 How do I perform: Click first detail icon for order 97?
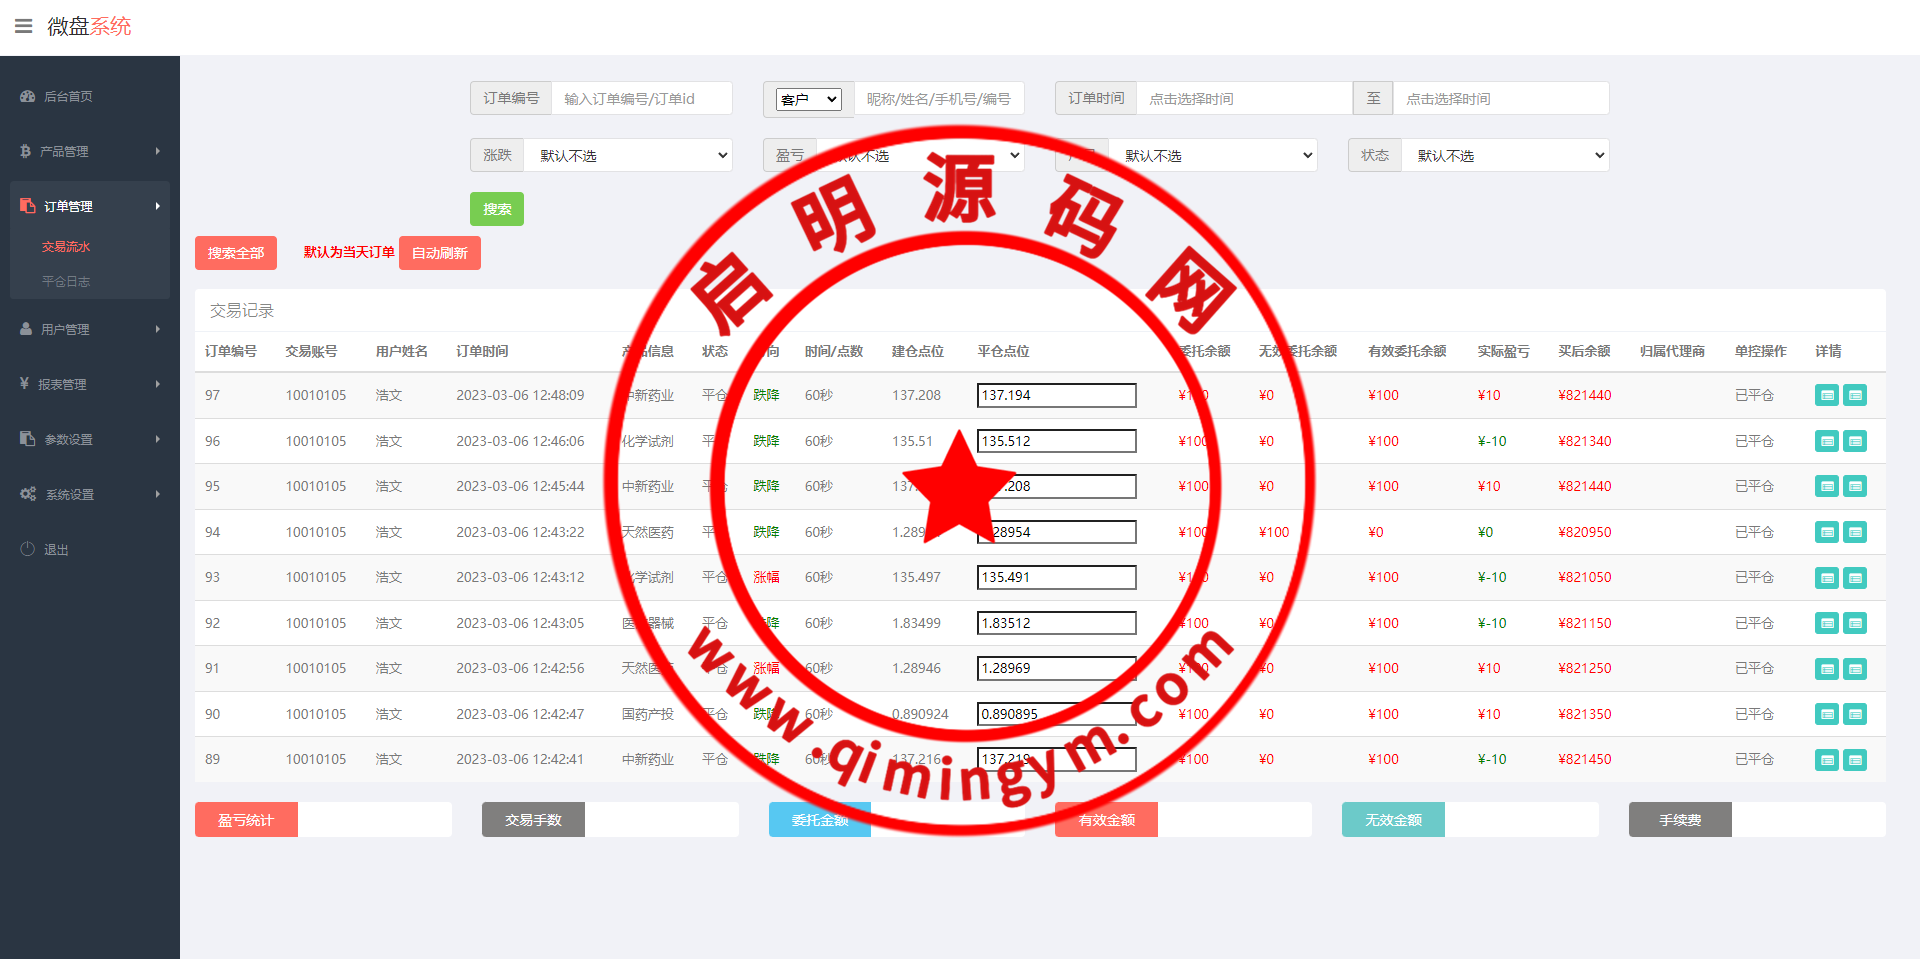1826,396
